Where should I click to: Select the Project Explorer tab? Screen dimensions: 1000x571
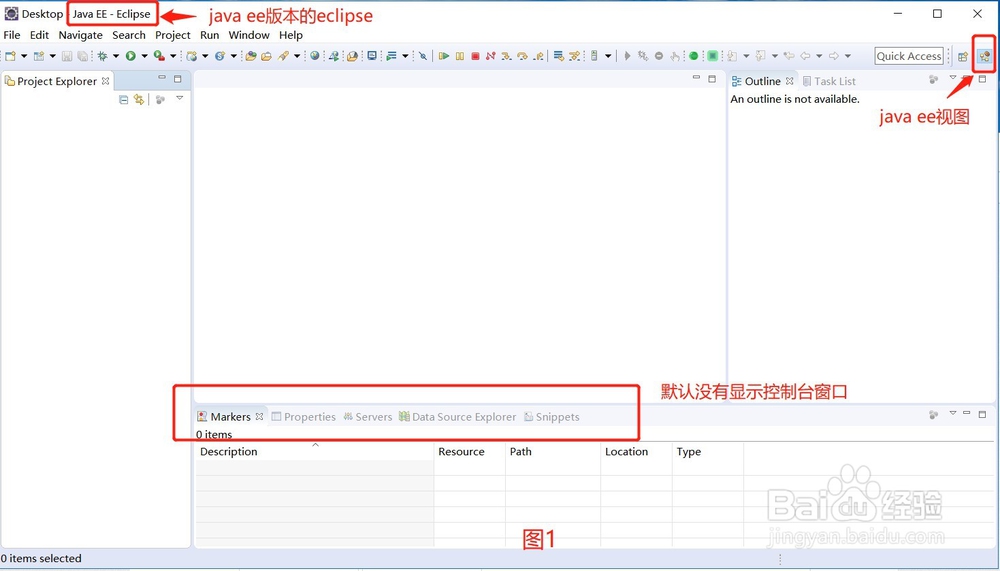point(57,81)
